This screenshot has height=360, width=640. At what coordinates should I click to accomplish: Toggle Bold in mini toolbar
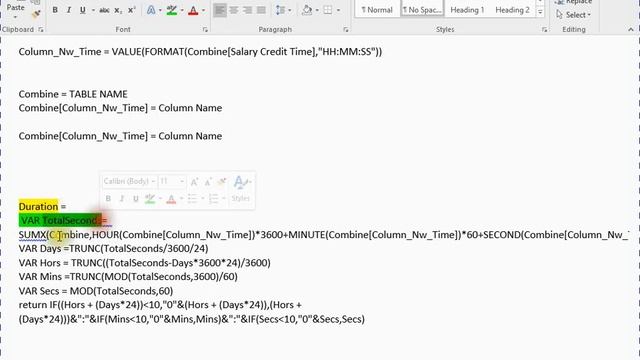point(108,198)
